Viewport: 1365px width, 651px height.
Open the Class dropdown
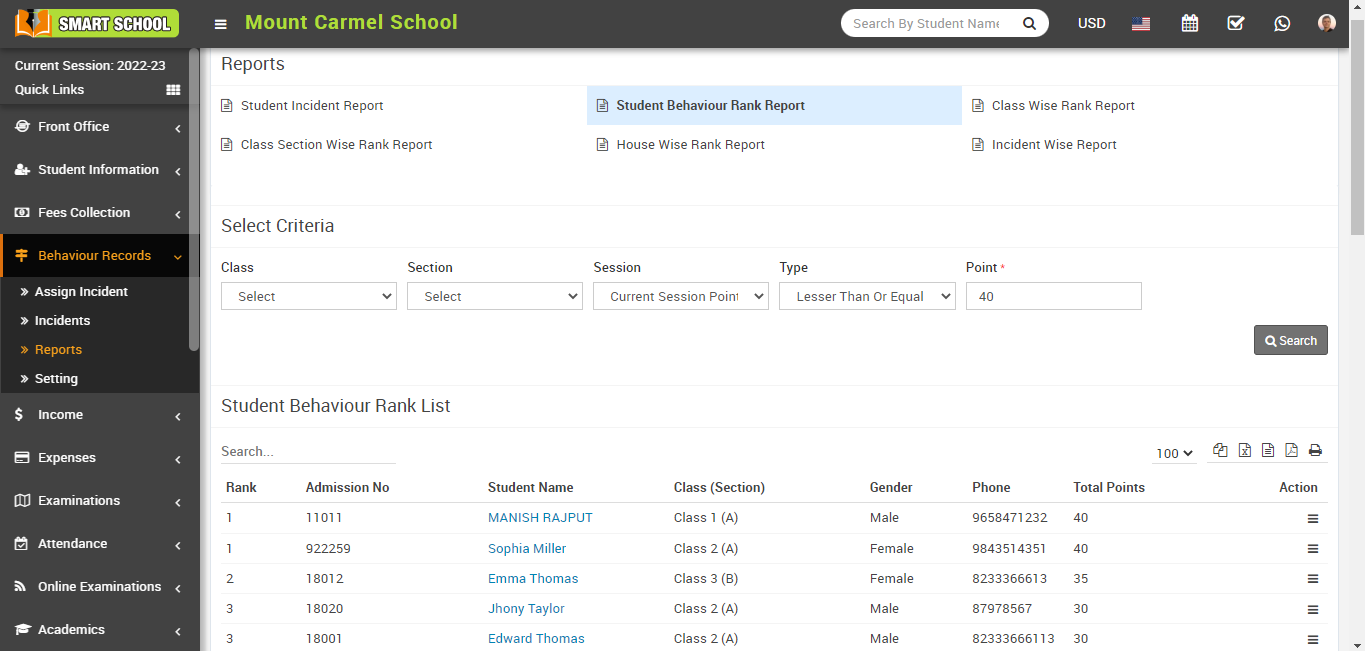(309, 296)
